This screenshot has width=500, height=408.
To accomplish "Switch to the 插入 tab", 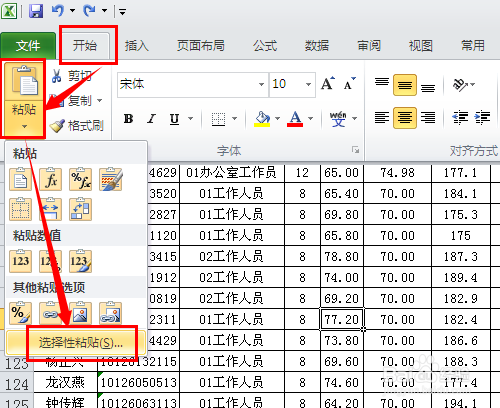I will point(137,46).
